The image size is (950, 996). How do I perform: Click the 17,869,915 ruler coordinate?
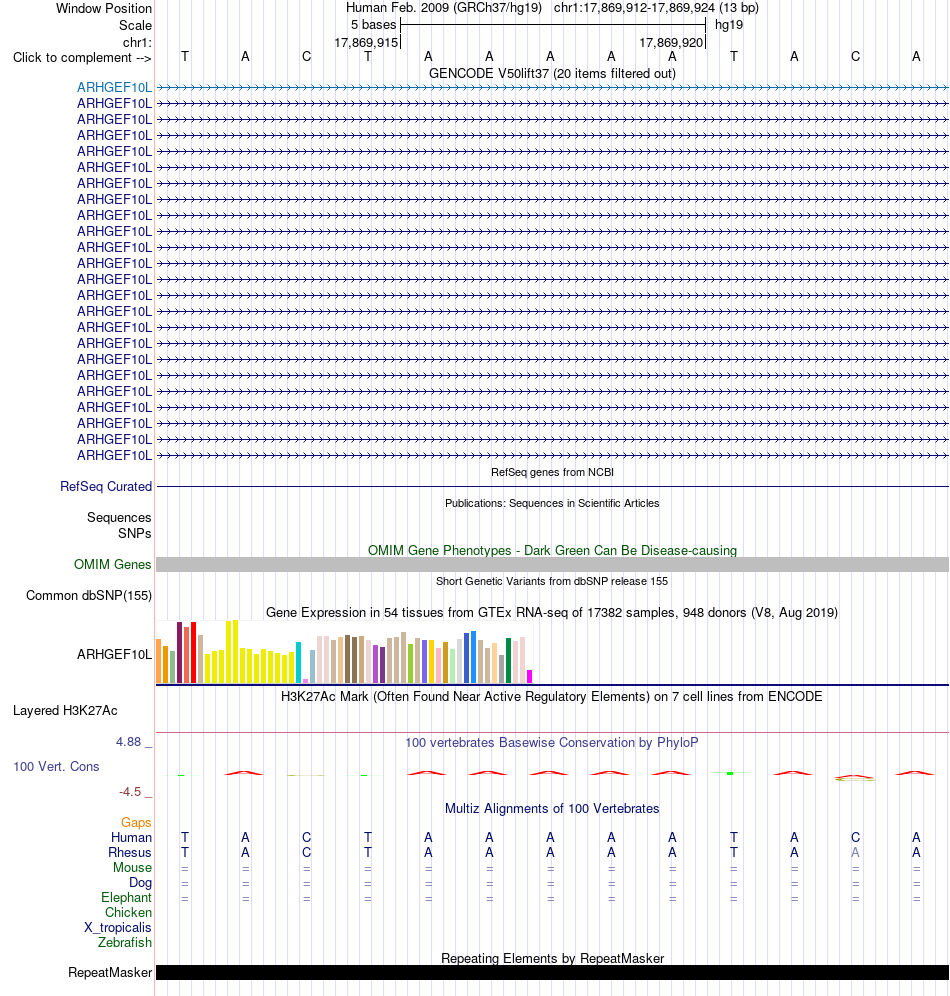[366, 43]
